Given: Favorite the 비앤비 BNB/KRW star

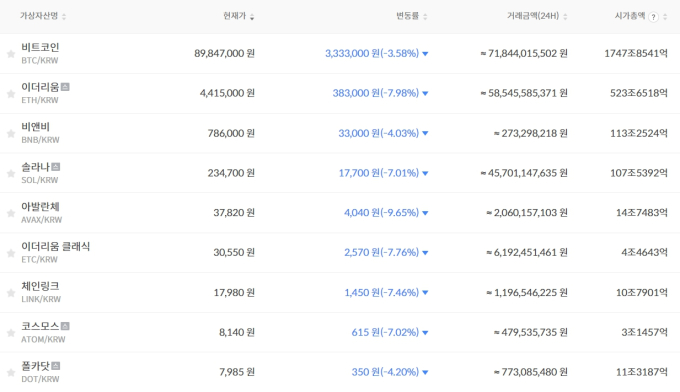Looking at the screenshot, I should point(11,134).
